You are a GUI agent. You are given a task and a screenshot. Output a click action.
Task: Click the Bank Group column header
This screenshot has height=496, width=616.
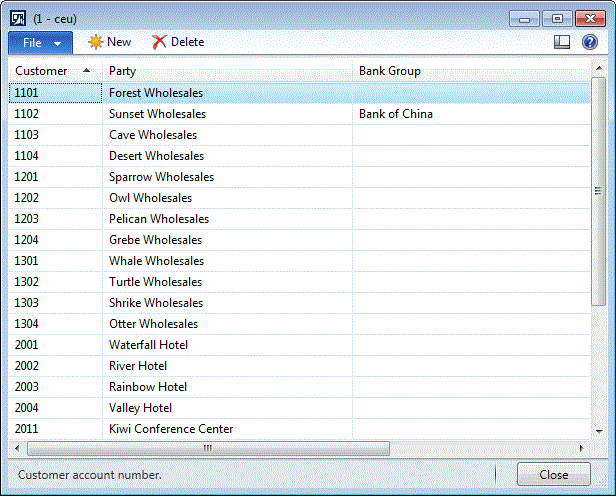pyautogui.click(x=470, y=71)
